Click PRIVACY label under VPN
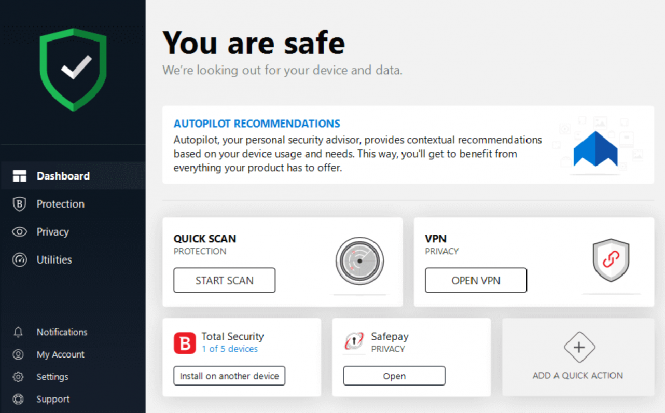665x413 pixels. [x=442, y=251]
